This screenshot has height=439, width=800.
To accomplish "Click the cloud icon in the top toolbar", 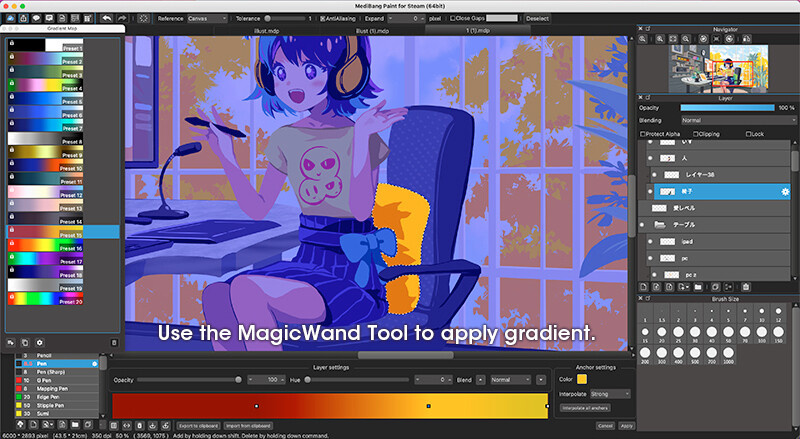I will pos(11,18).
